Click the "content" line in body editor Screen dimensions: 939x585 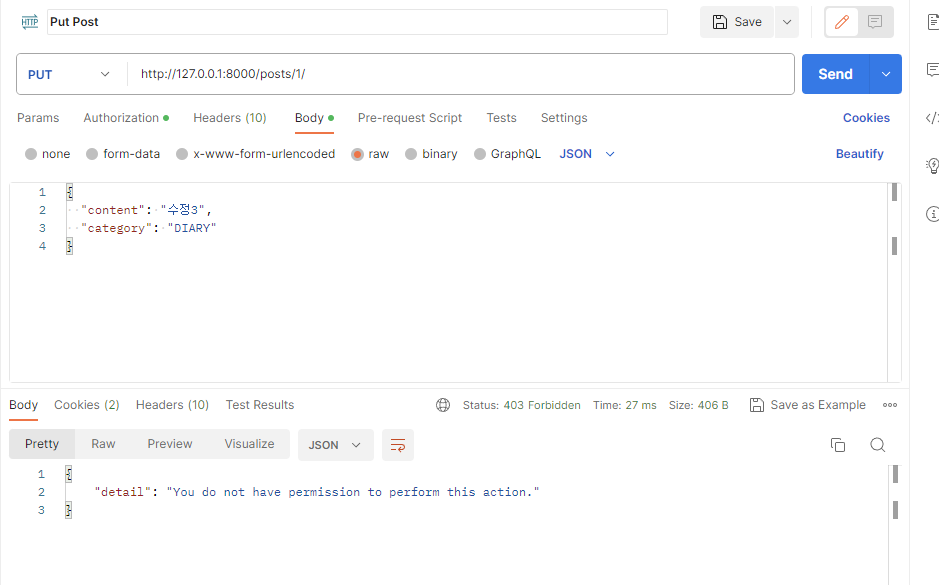[146, 210]
